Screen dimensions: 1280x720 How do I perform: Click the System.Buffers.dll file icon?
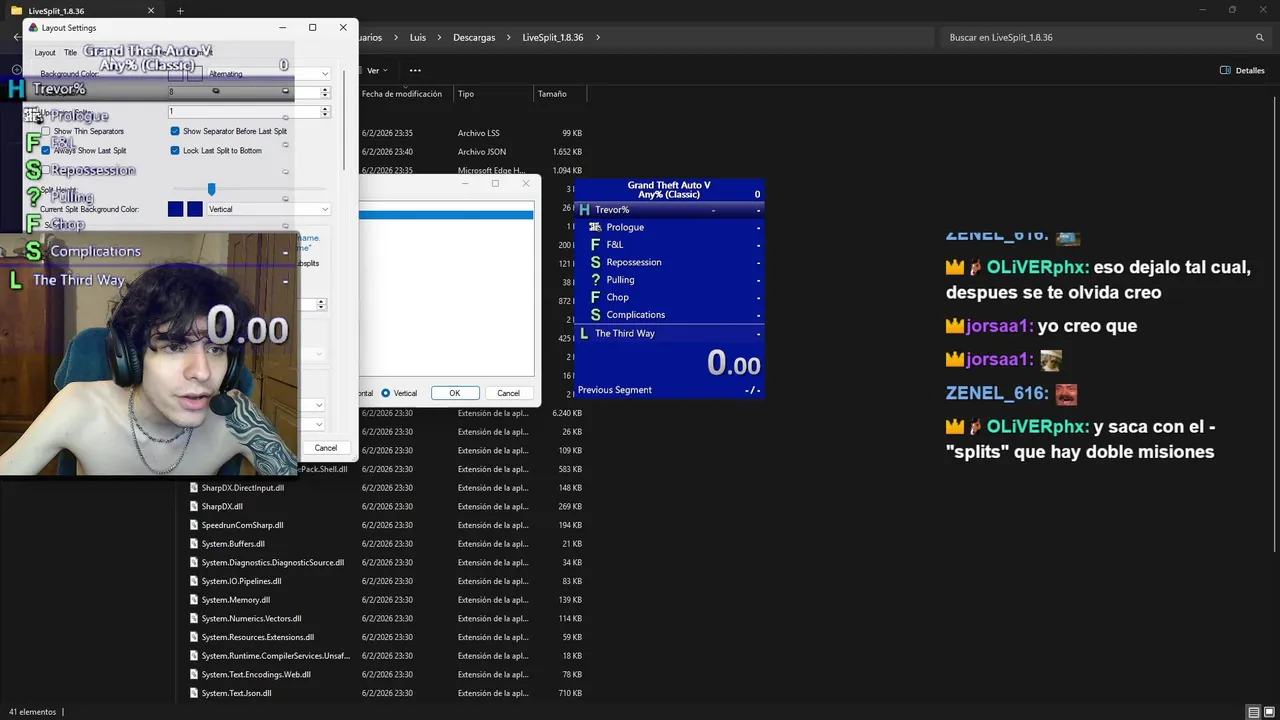coord(194,544)
